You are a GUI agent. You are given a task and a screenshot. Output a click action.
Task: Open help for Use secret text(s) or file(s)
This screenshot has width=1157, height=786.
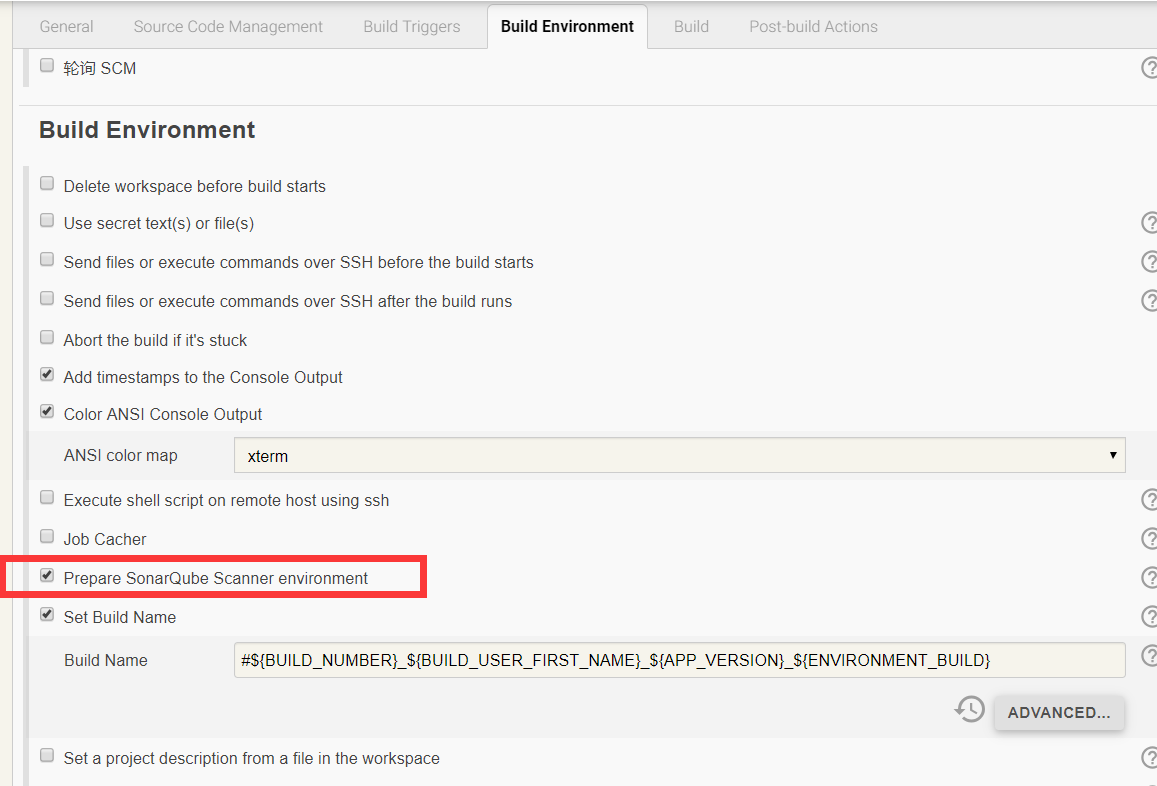point(1150,223)
